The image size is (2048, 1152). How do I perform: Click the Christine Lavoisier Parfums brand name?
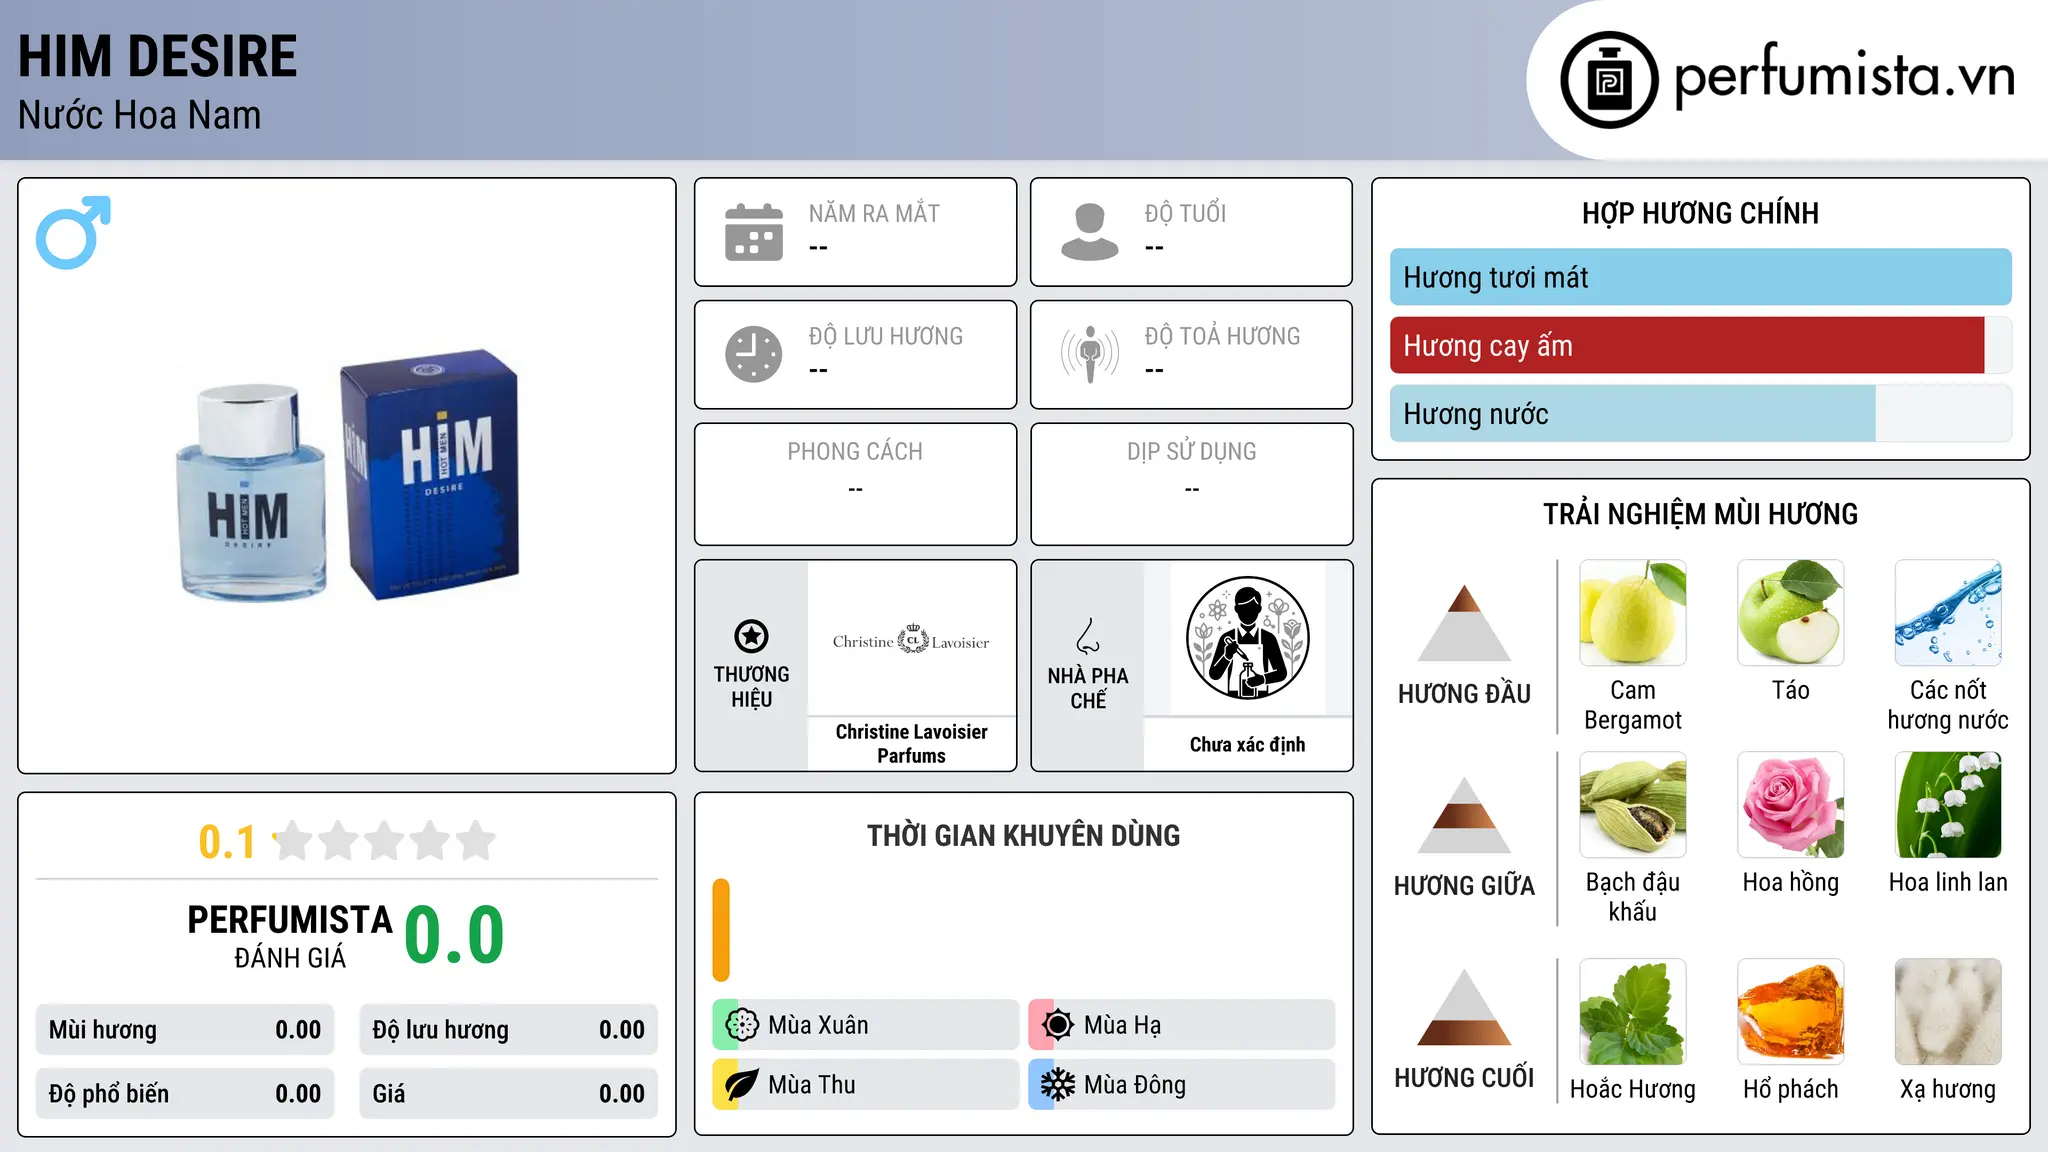(911, 744)
